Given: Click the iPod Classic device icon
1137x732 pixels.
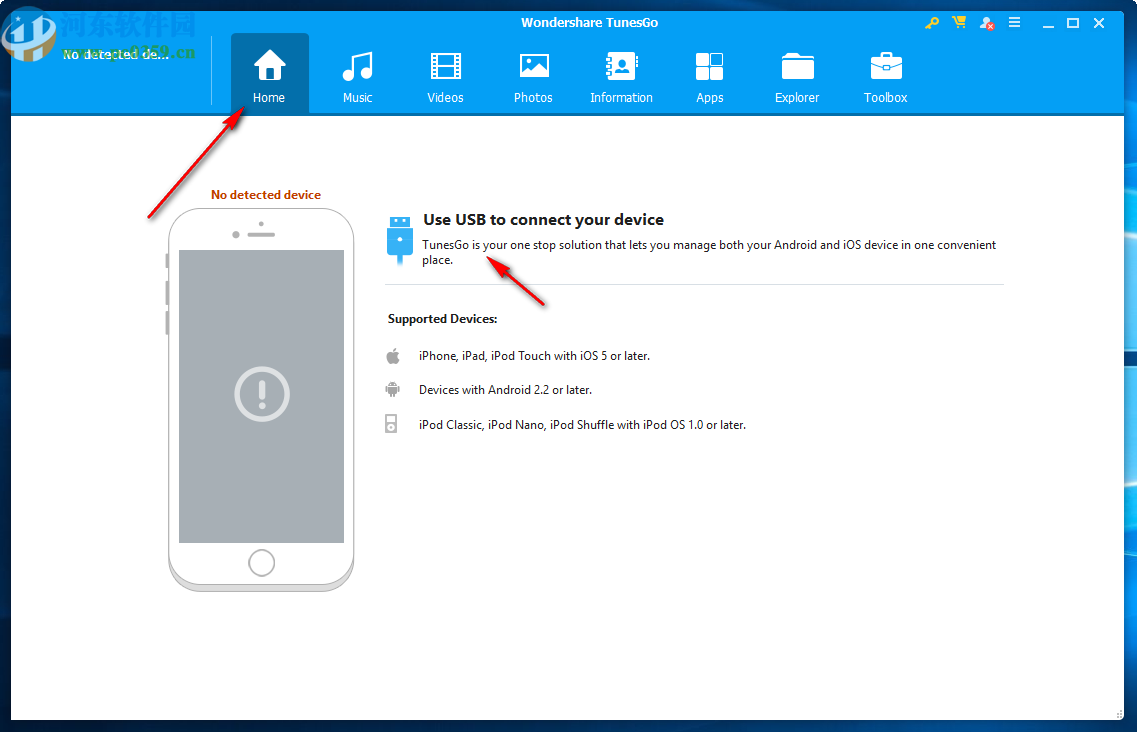Looking at the screenshot, I should pyautogui.click(x=391, y=424).
